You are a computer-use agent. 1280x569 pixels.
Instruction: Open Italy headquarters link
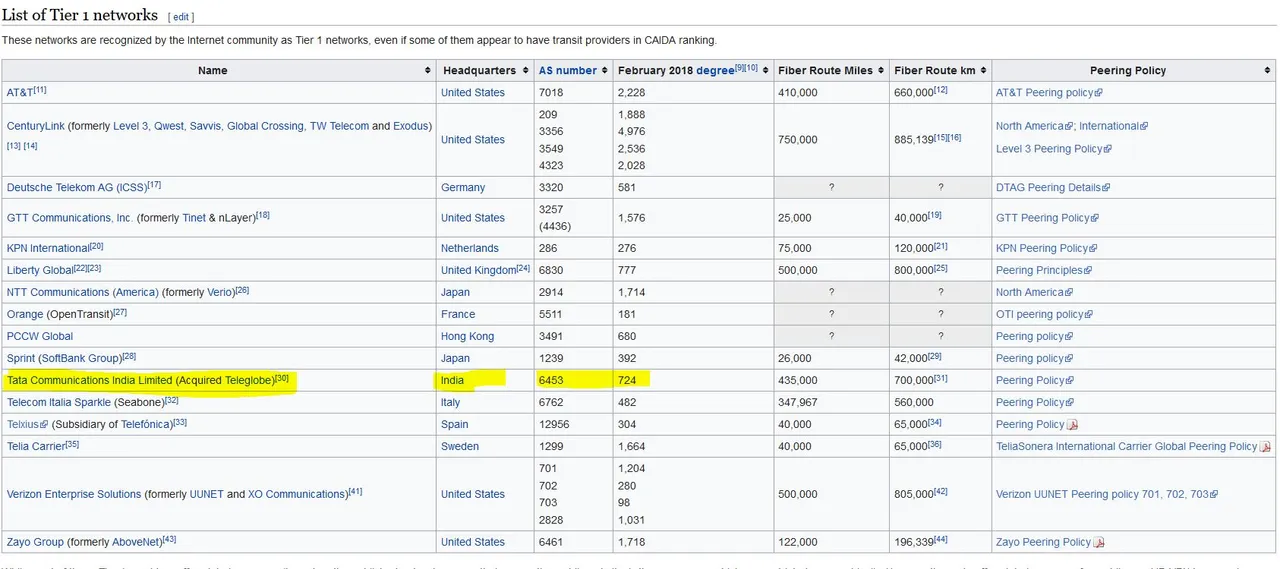pyautogui.click(x=451, y=403)
